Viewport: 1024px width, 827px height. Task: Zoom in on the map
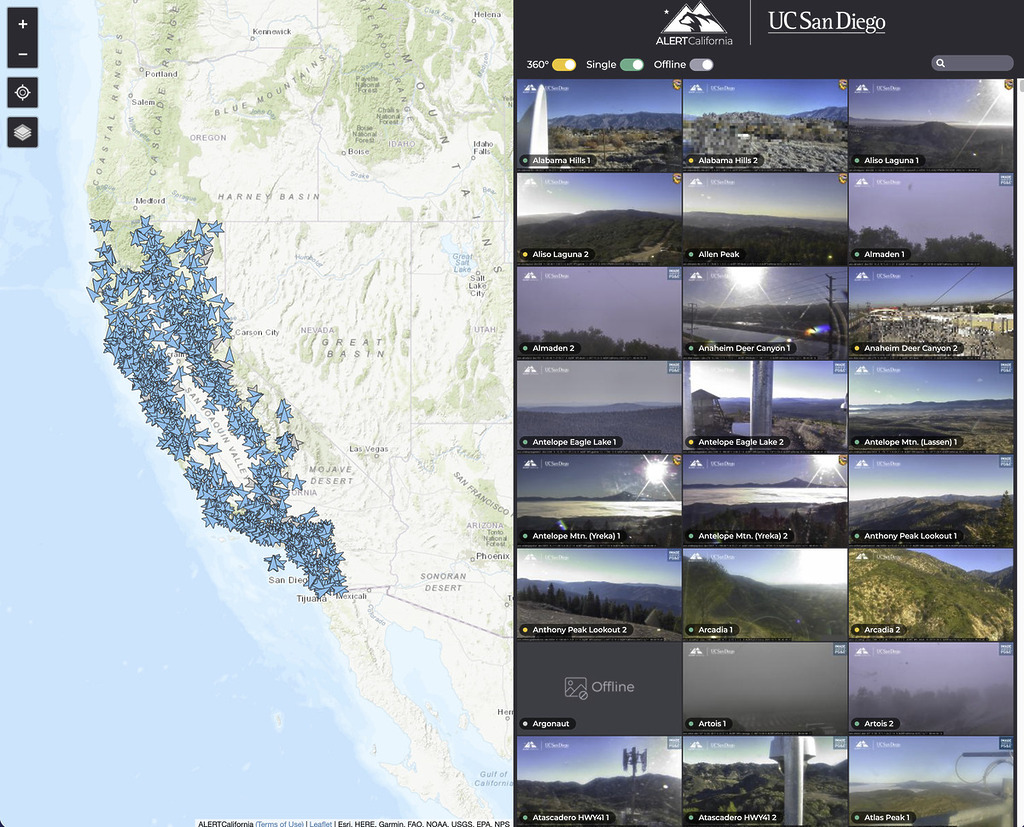tap(23, 24)
